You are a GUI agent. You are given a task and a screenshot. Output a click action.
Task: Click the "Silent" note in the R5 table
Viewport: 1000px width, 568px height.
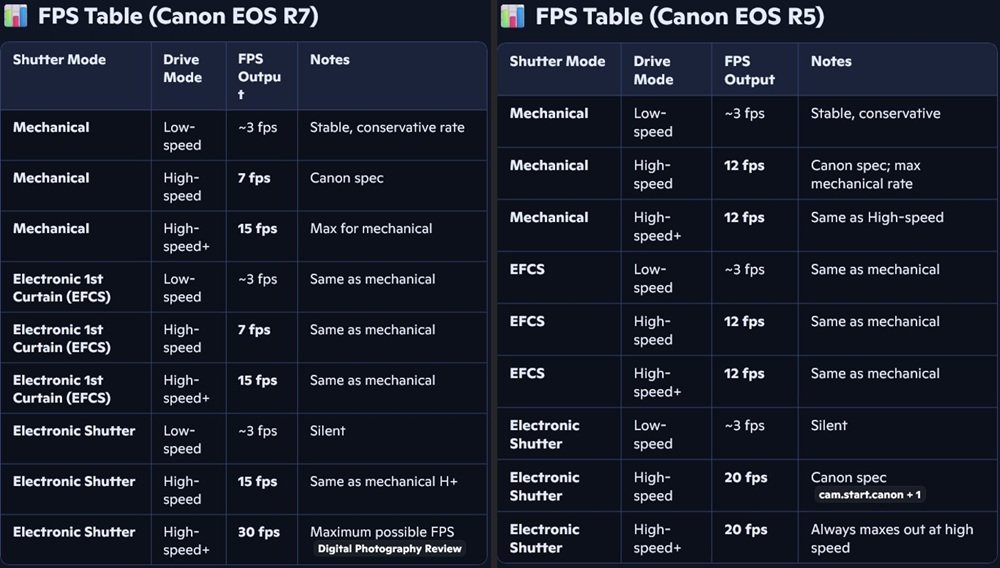coord(829,425)
